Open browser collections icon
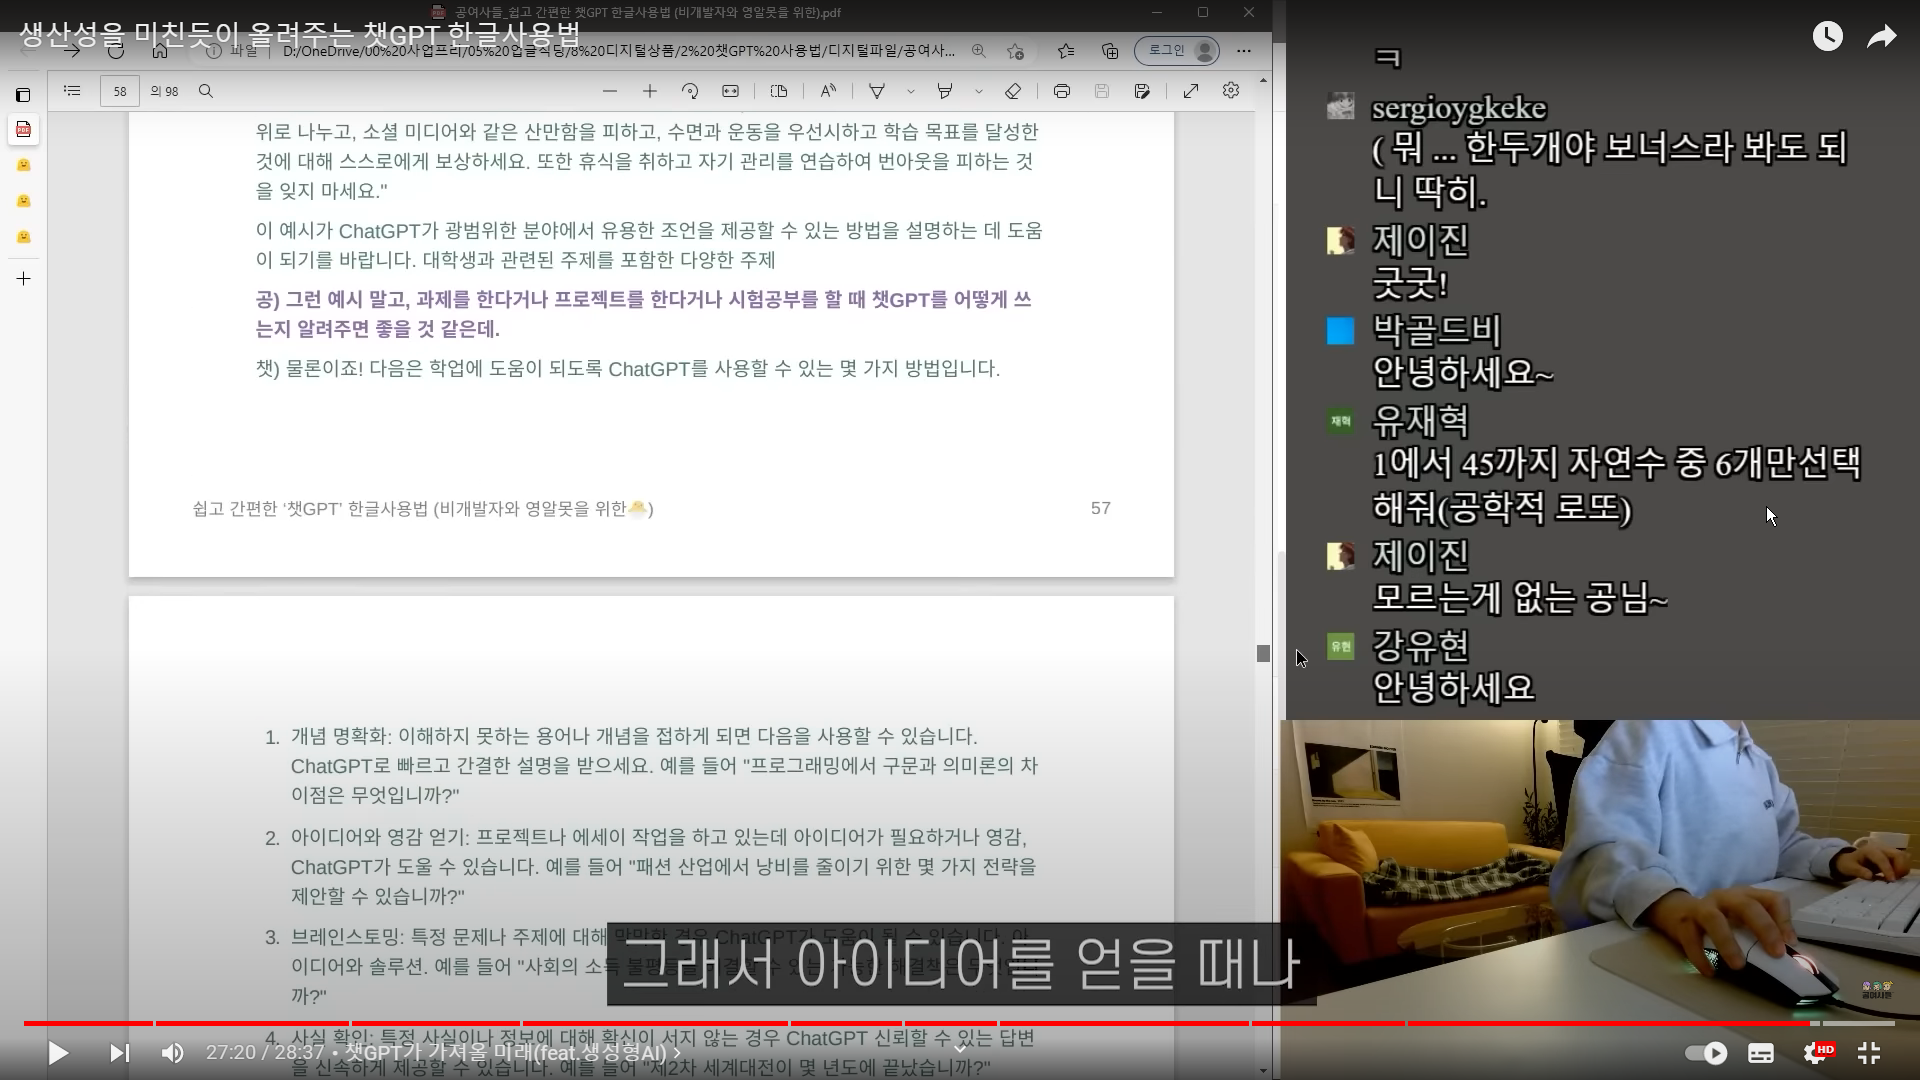The image size is (1920, 1080). tap(1110, 50)
